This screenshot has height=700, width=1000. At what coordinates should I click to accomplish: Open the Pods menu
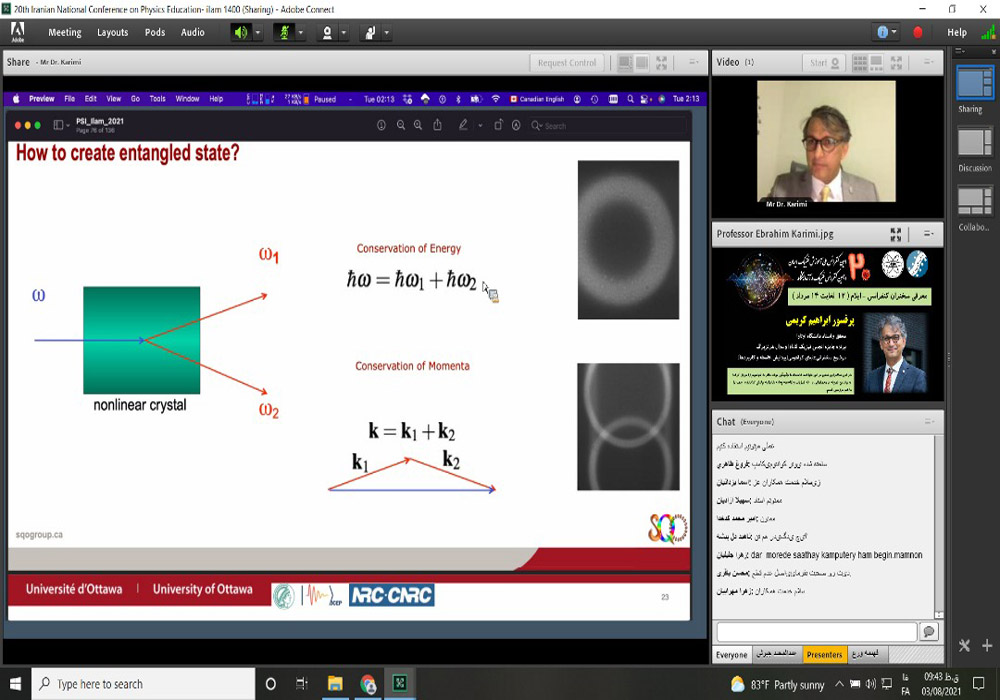(155, 32)
